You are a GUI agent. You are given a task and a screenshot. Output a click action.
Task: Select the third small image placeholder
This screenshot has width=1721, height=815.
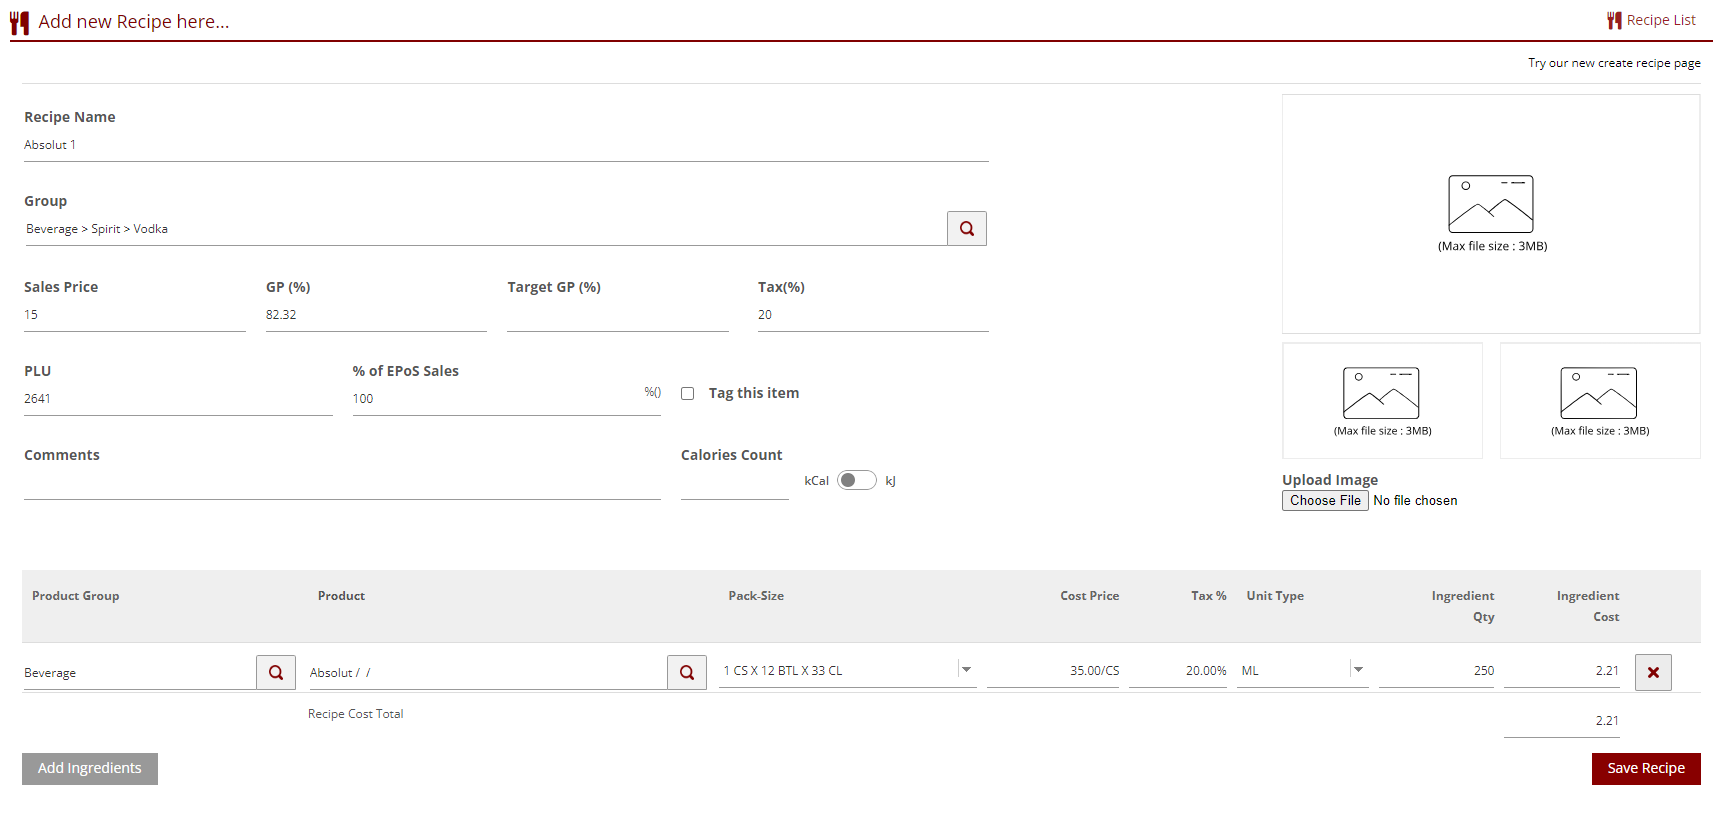click(x=1599, y=400)
